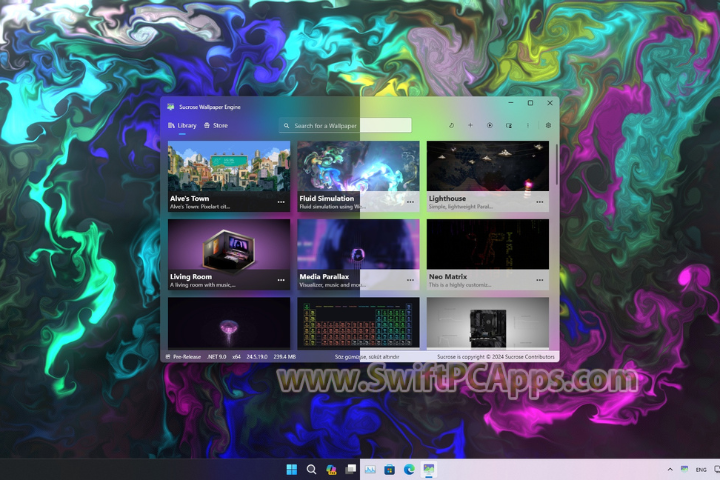Open the more options dots on Living Room
Image resolution: width=720 pixels, height=480 pixels.
[281, 280]
